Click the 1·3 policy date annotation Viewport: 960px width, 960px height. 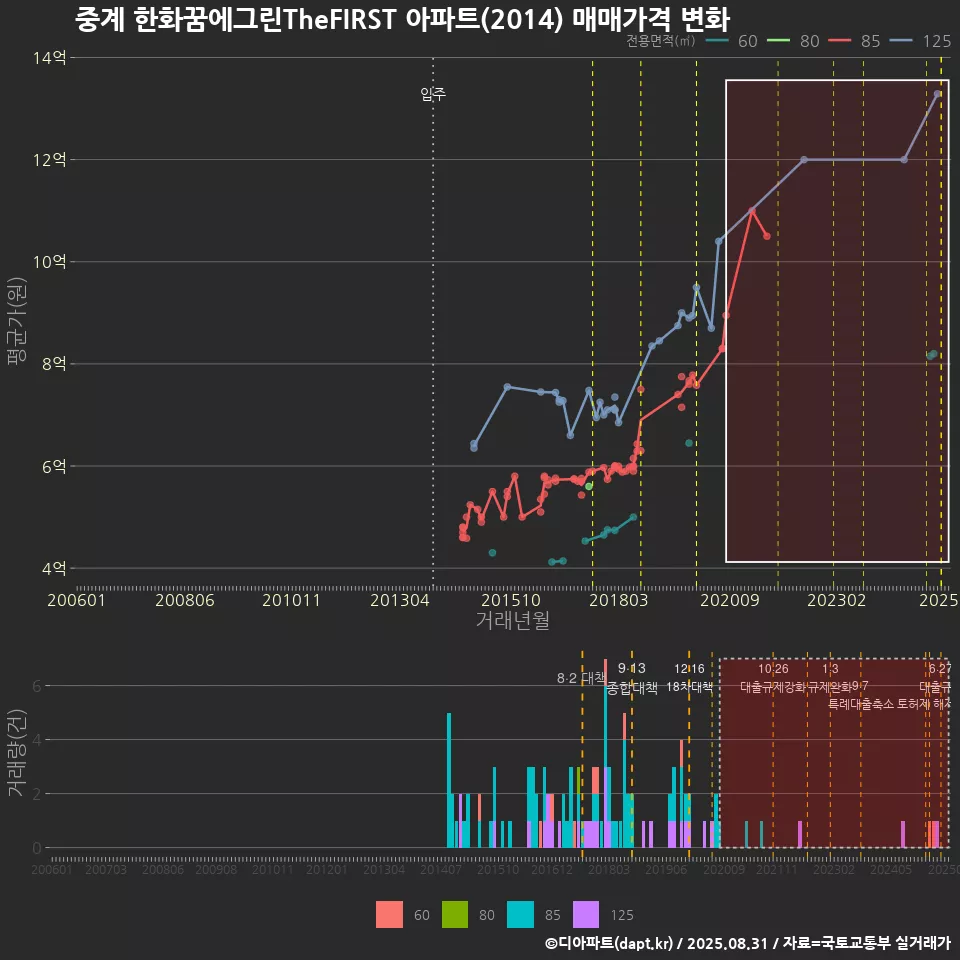click(830, 669)
